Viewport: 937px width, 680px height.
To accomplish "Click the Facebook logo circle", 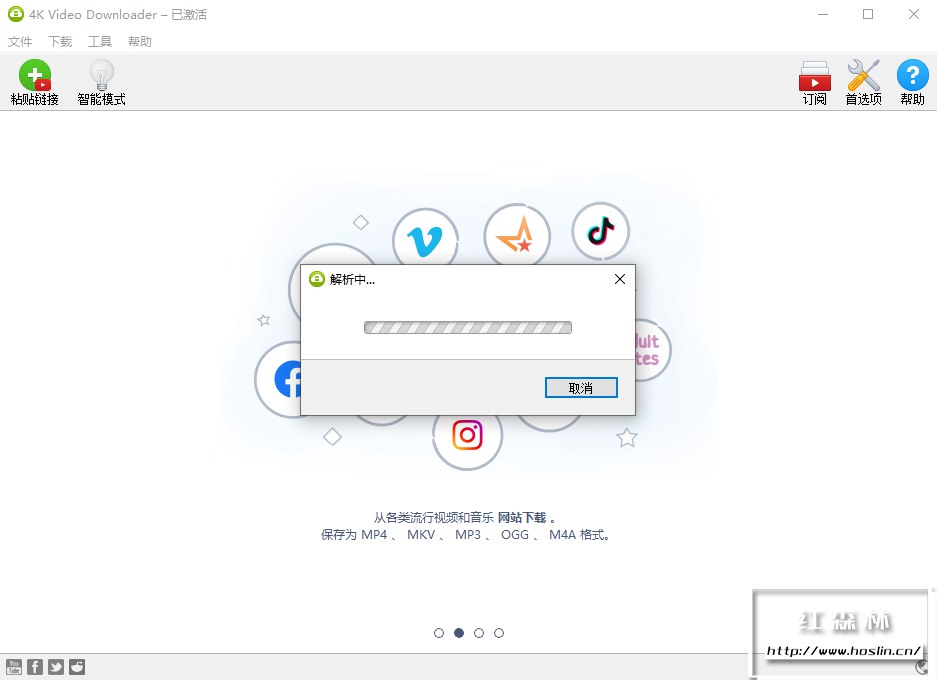I will coord(278,379).
